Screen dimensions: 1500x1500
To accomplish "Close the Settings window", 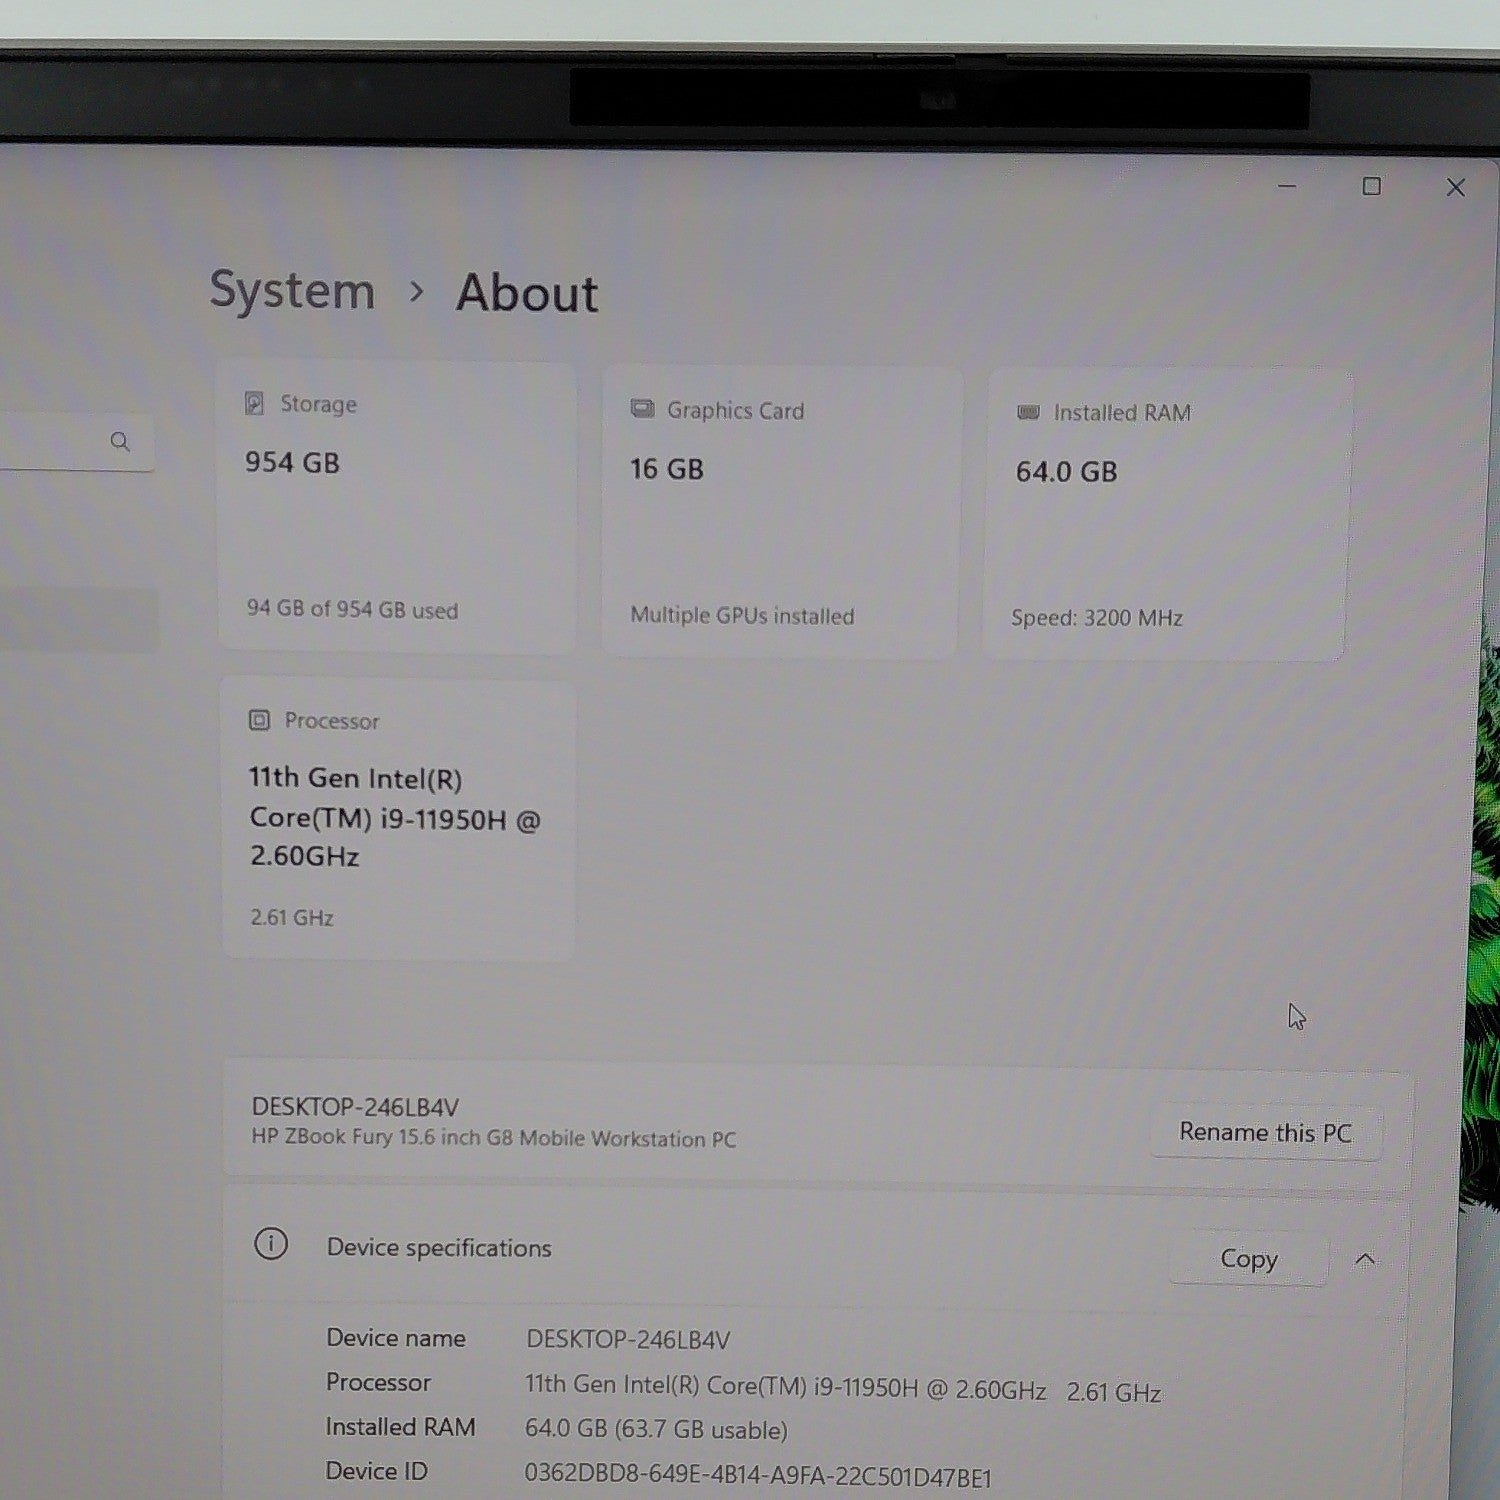I will (1456, 187).
